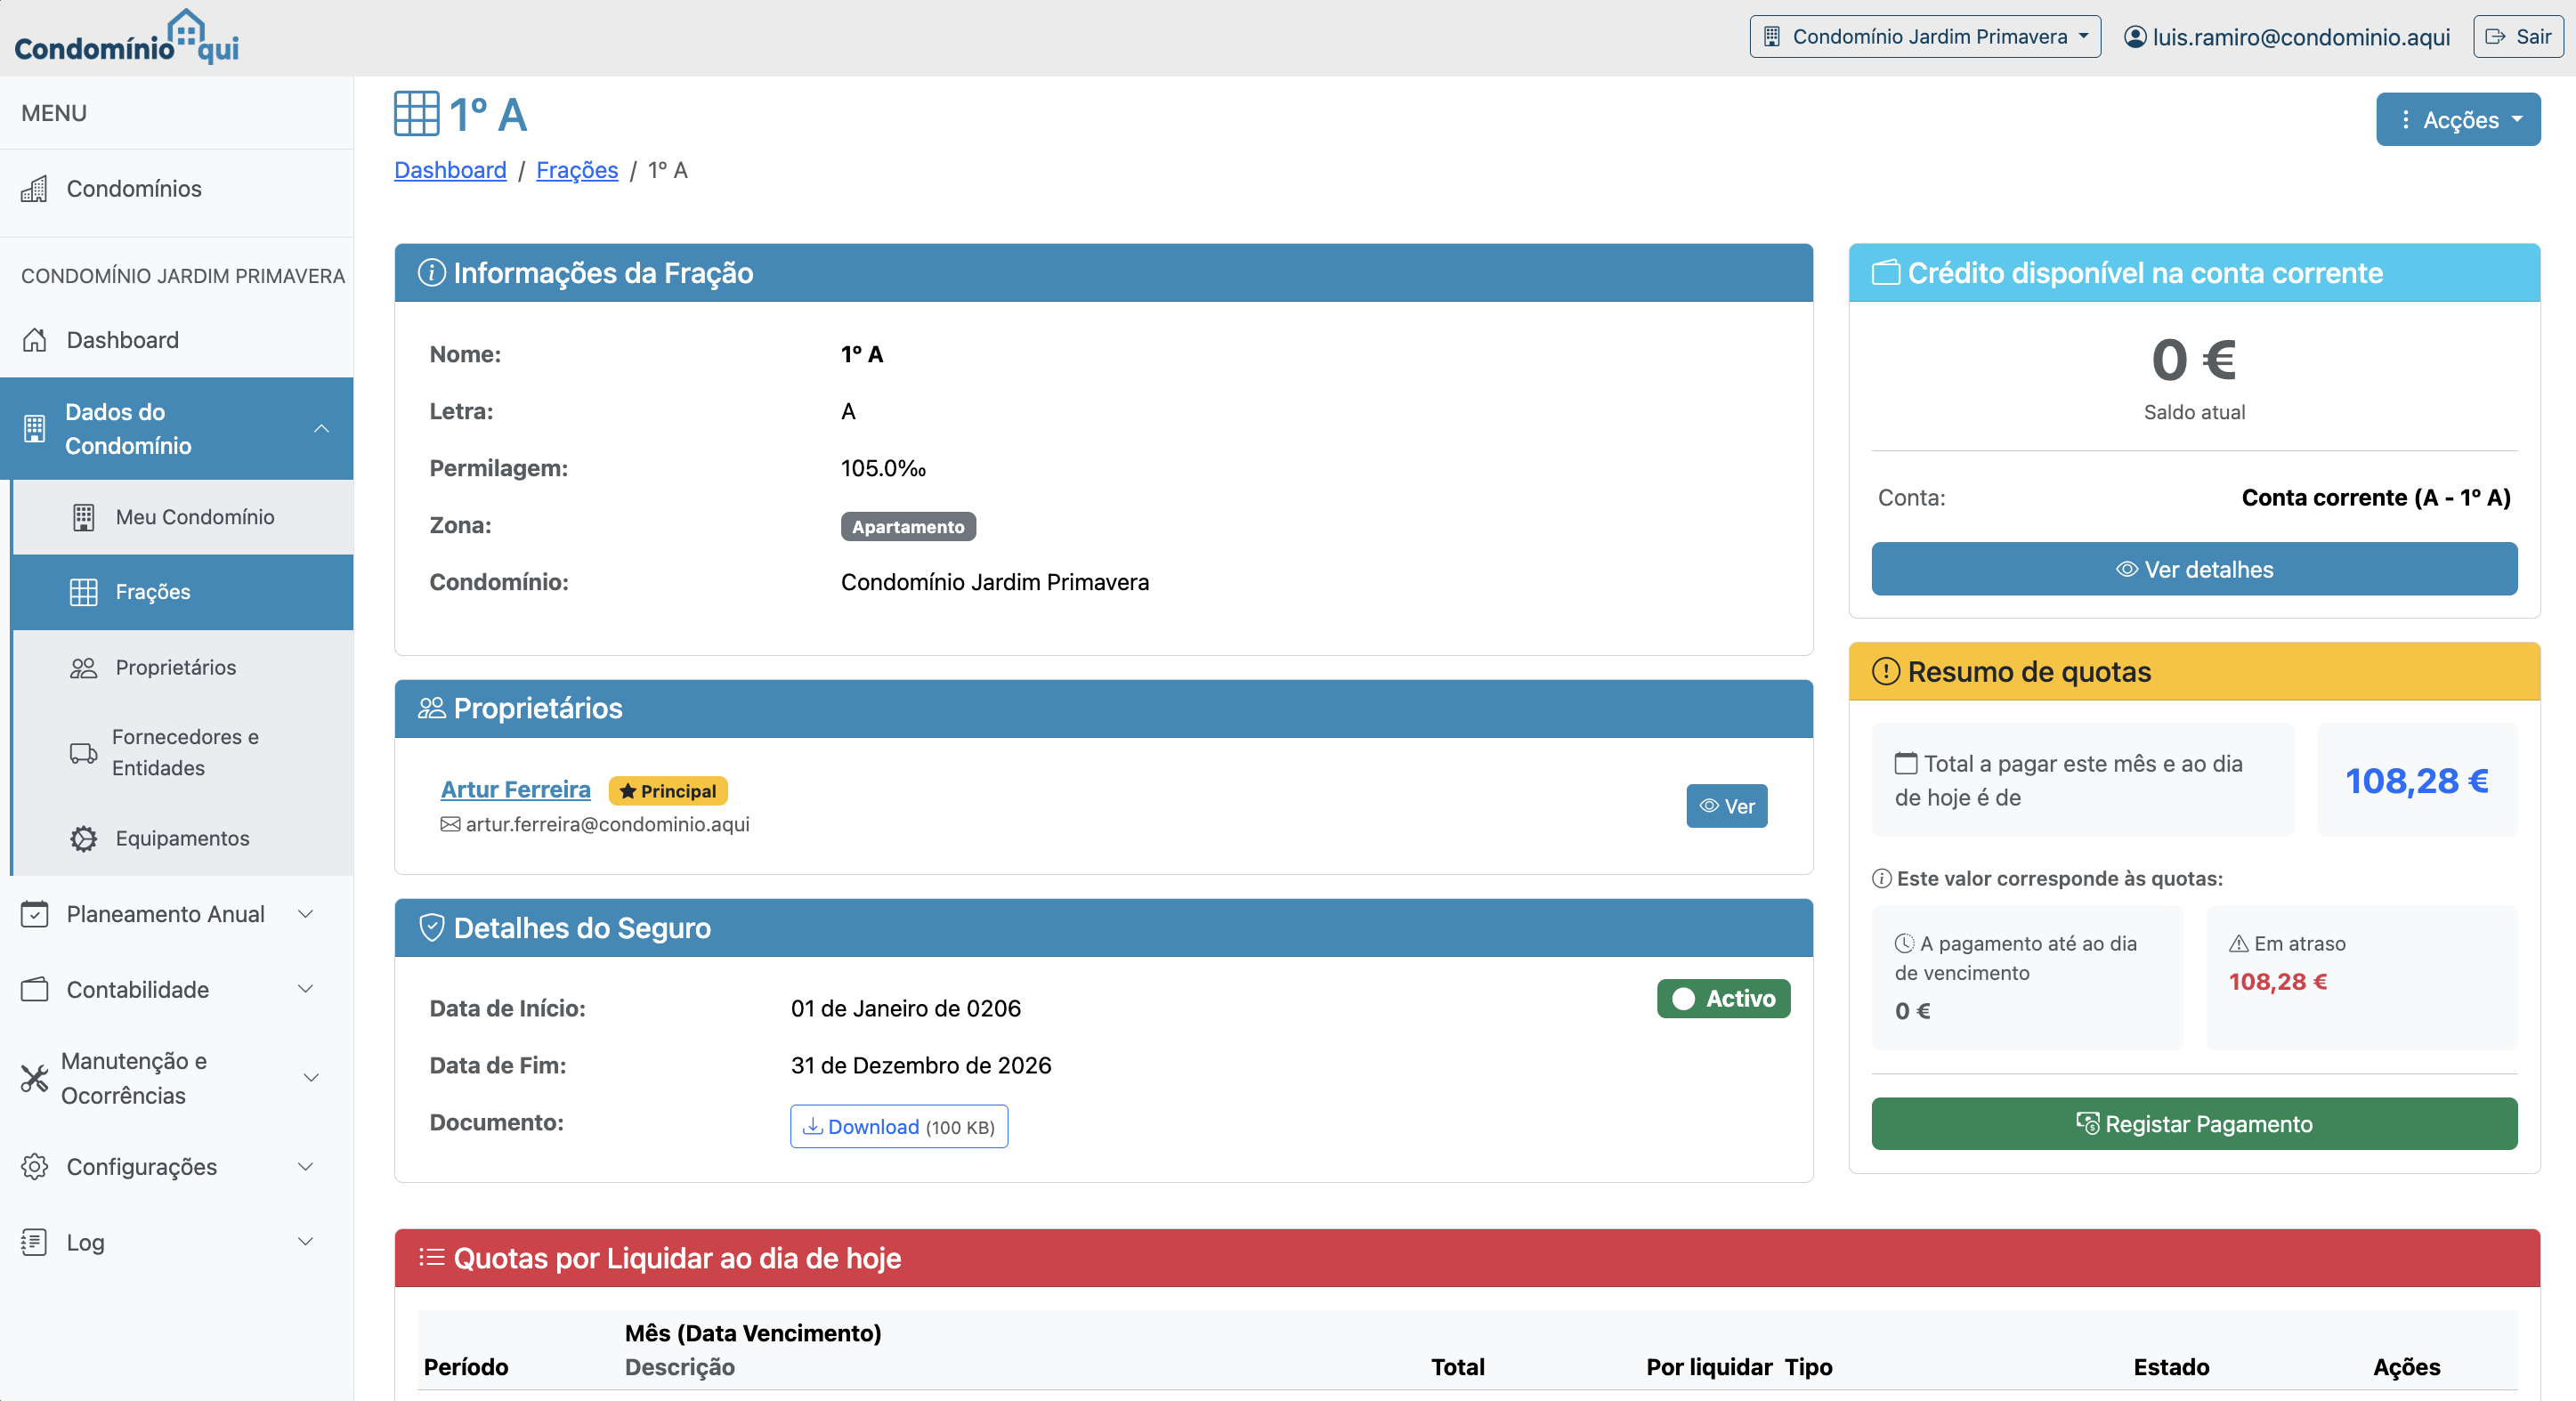The width and height of the screenshot is (2576, 1401).
Task: Click the Activo insurance status badge
Action: point(1724,999)
